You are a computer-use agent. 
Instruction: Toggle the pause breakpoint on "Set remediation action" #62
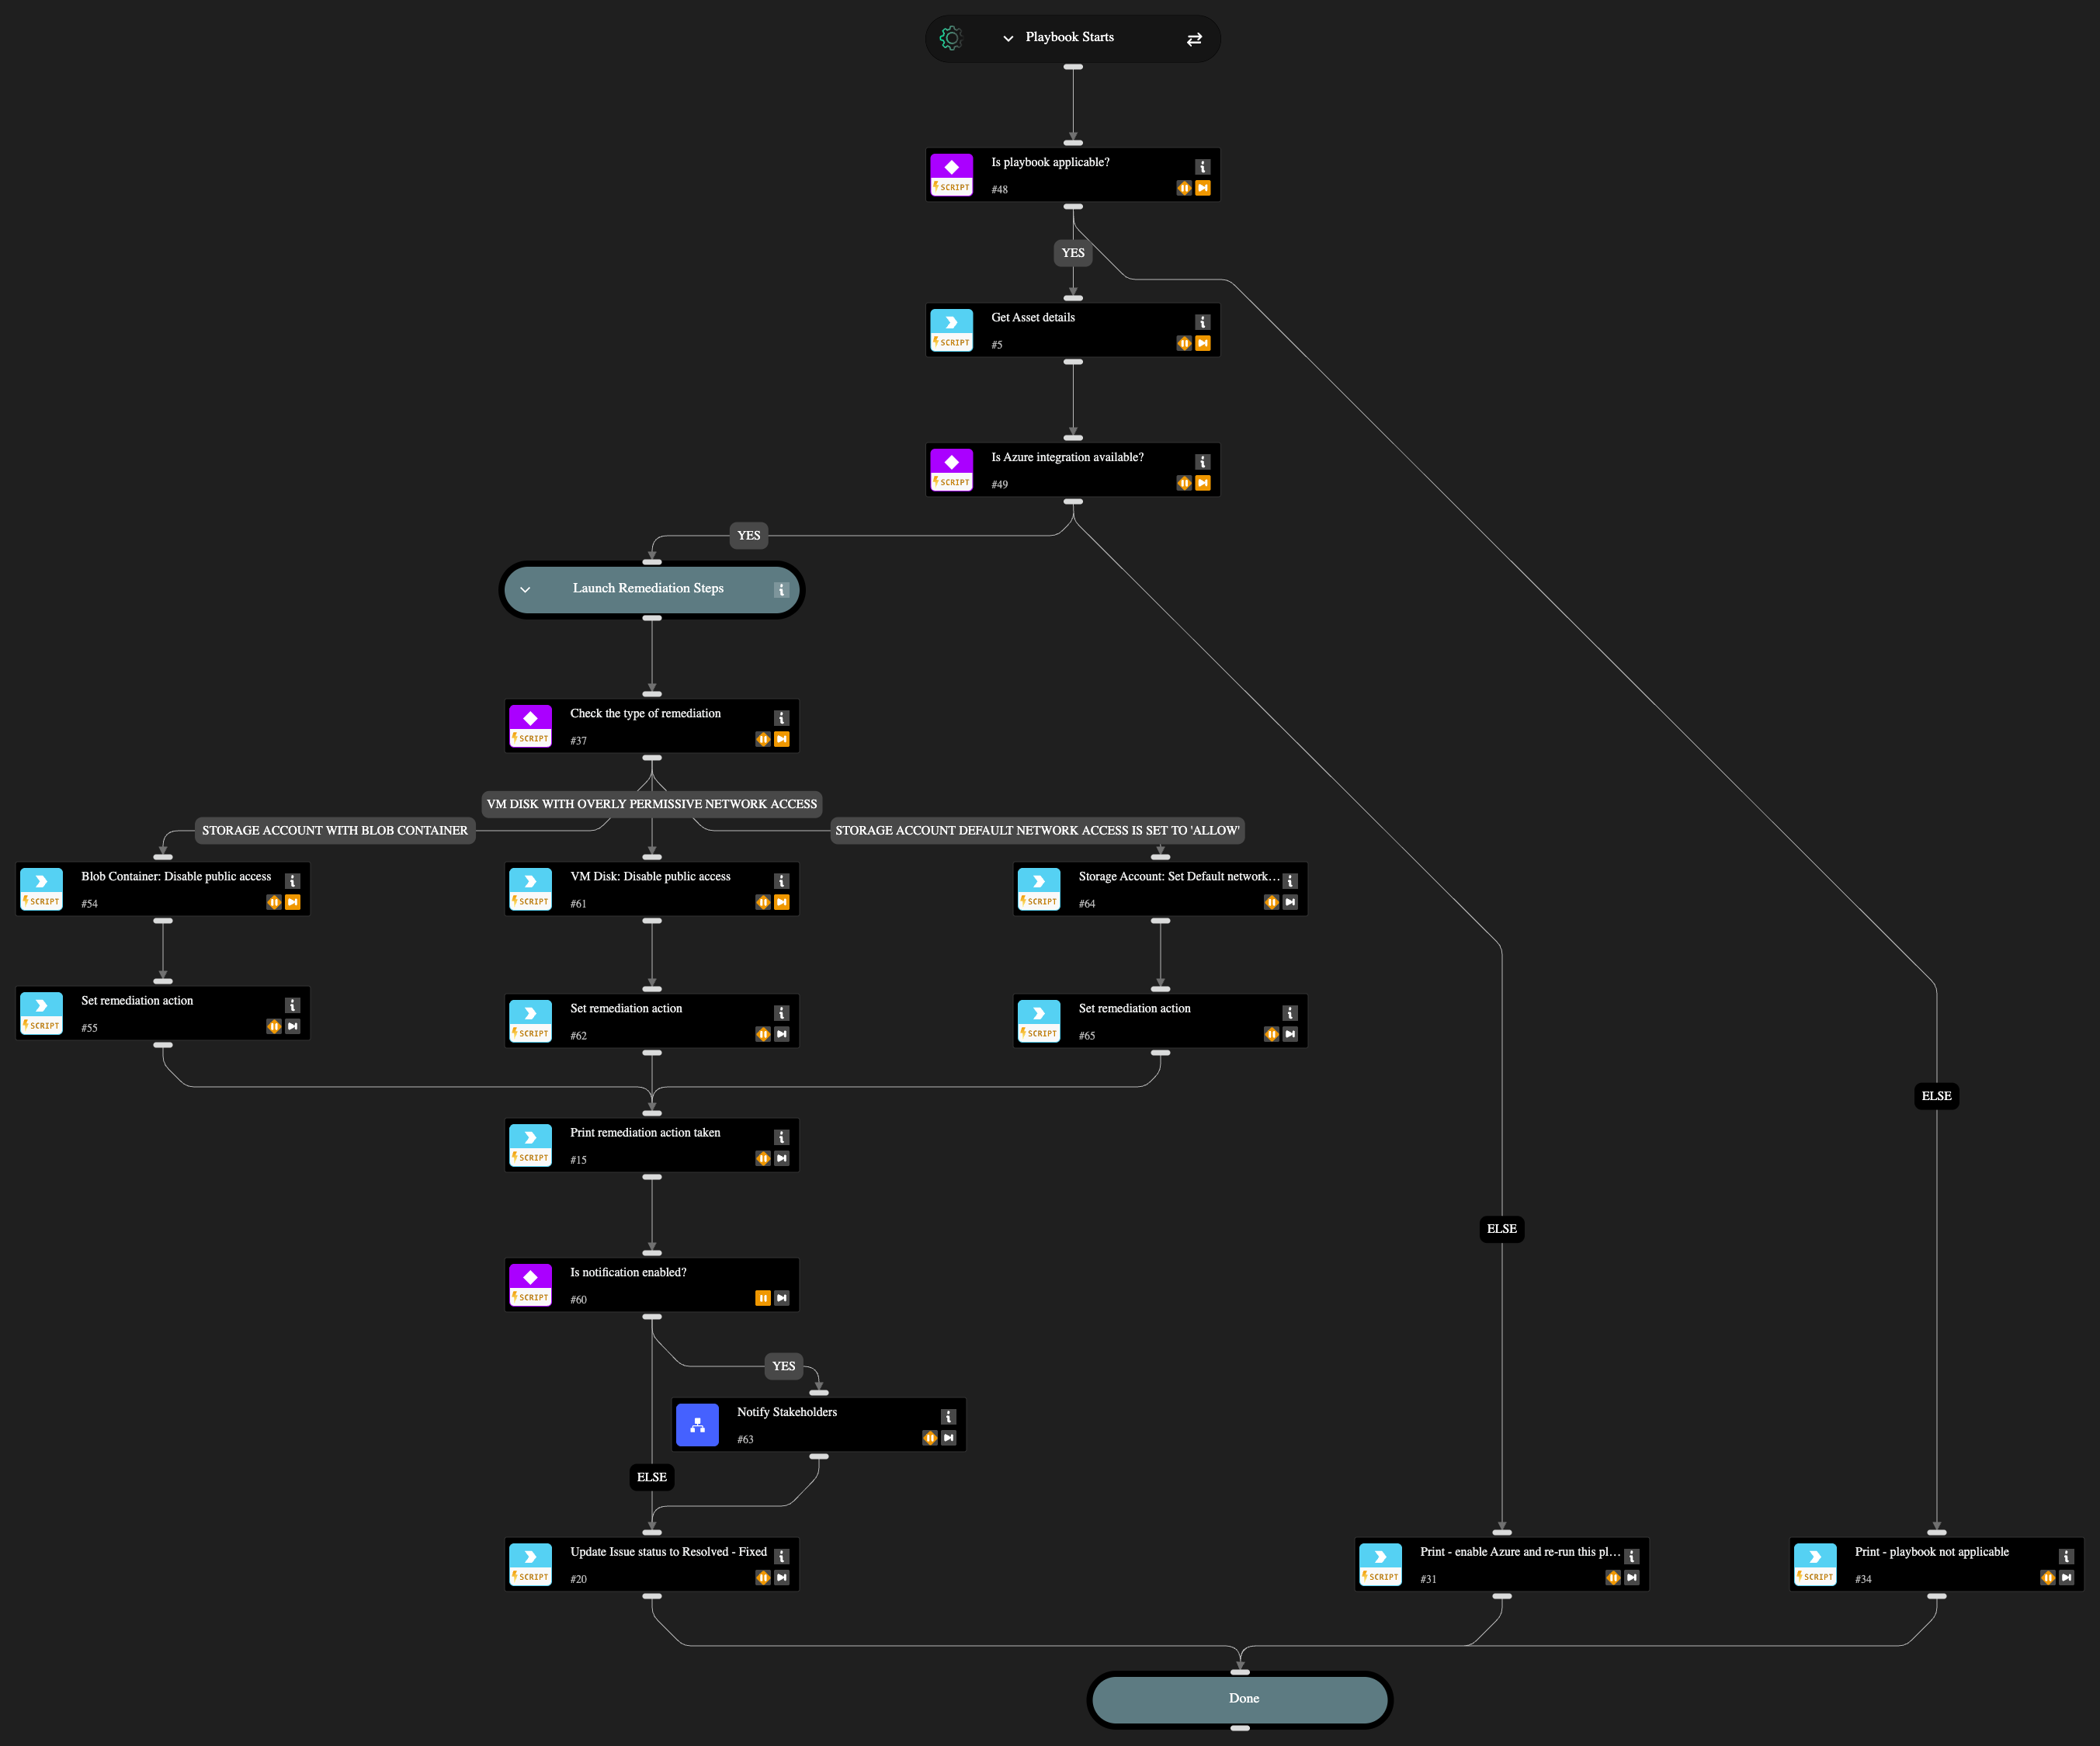click(x=763, y=1034)
